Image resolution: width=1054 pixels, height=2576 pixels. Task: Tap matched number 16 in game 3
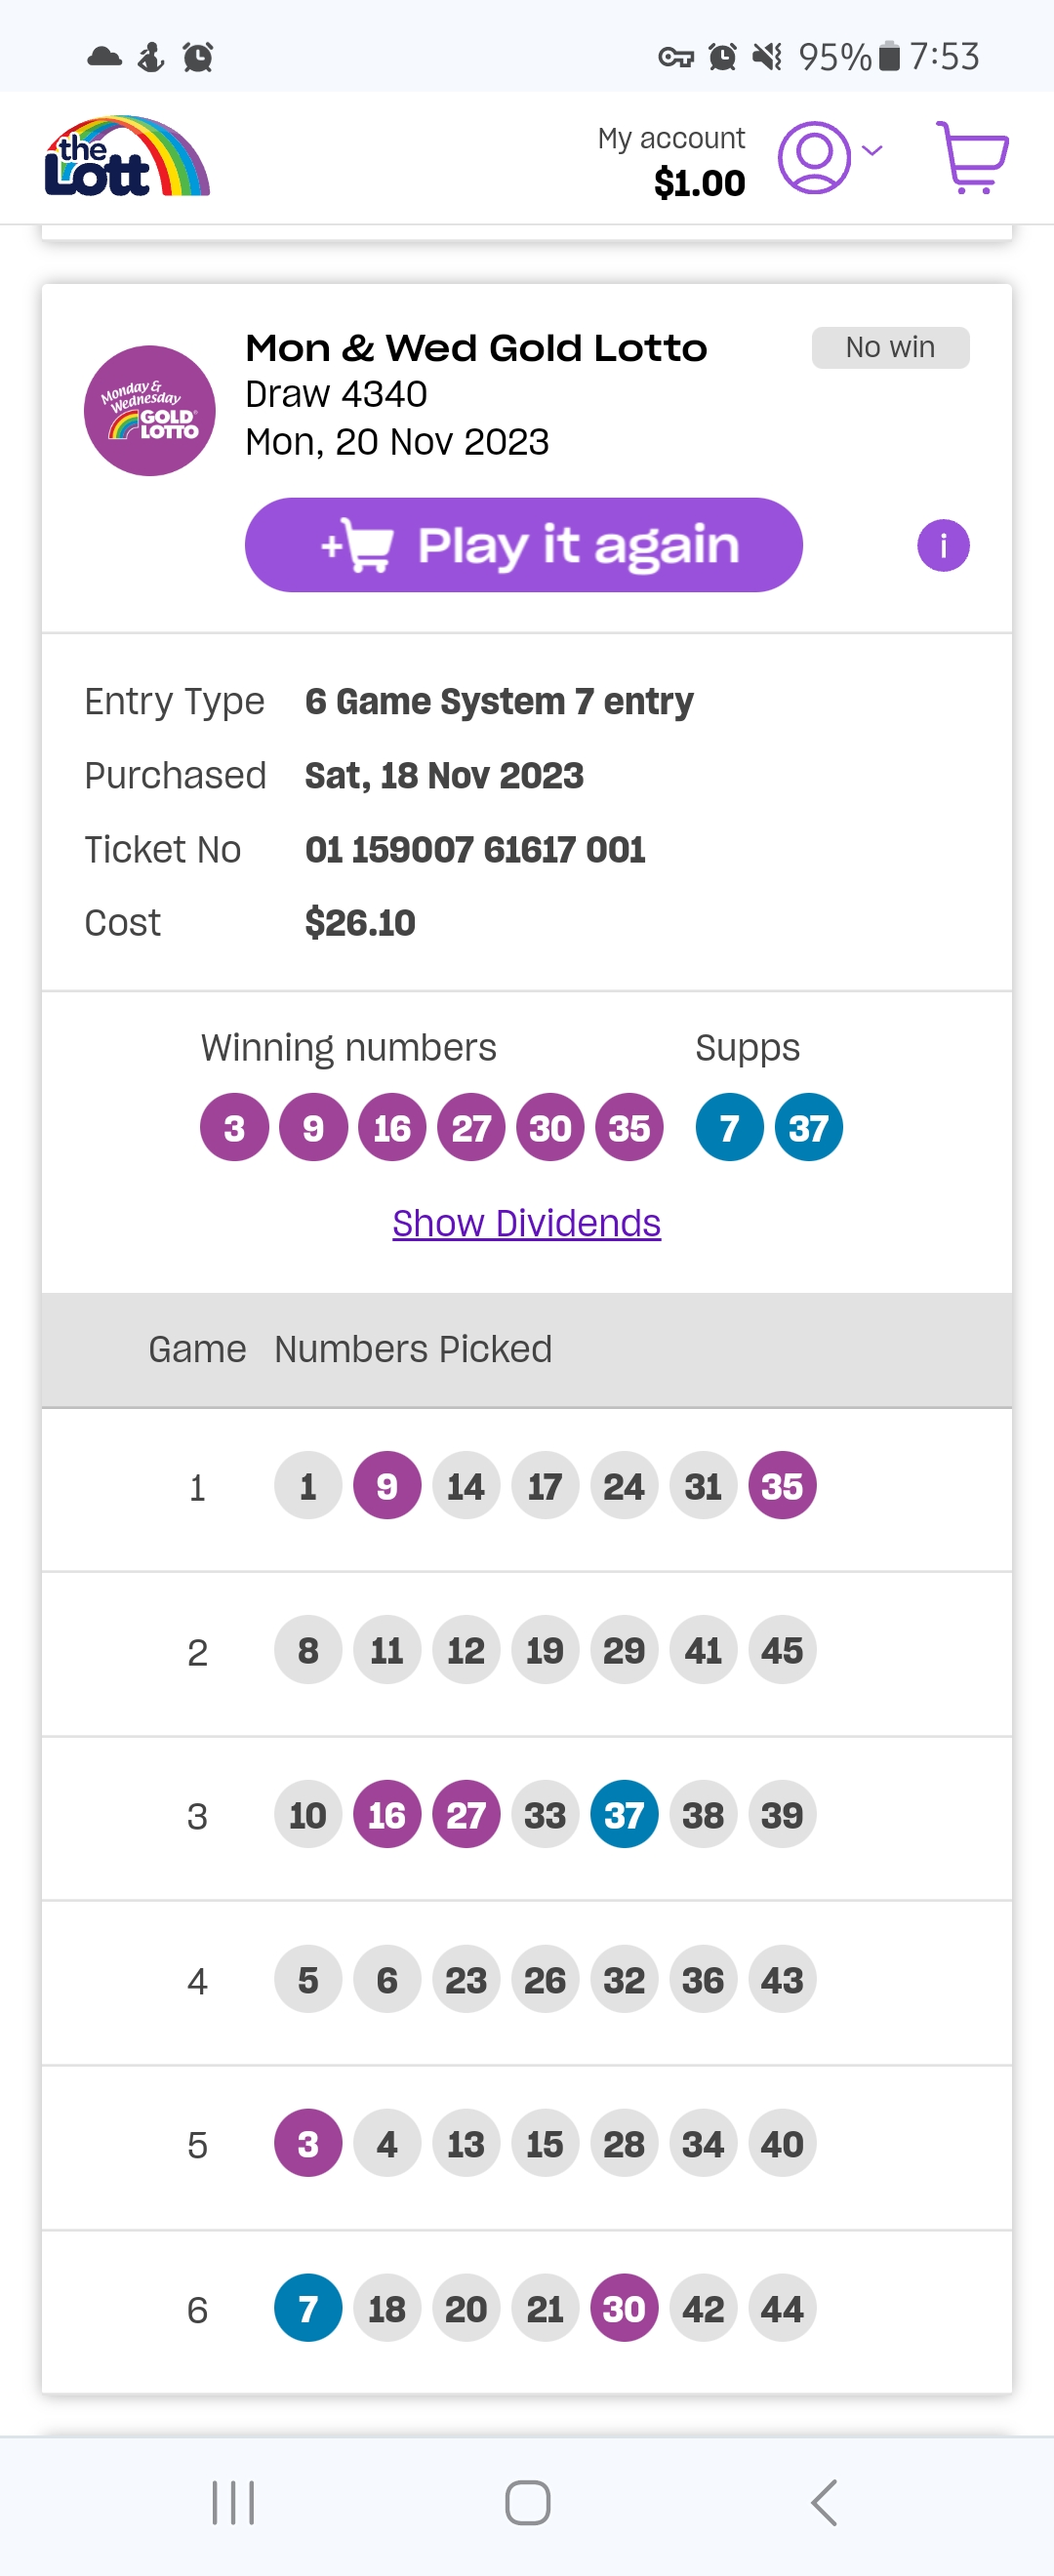(387, 1815)
